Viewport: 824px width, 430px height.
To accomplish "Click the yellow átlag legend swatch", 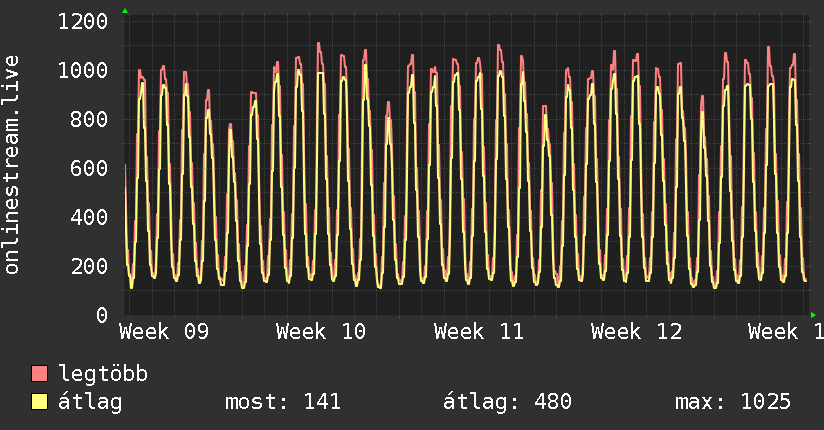I will click(x=40, y=402).
